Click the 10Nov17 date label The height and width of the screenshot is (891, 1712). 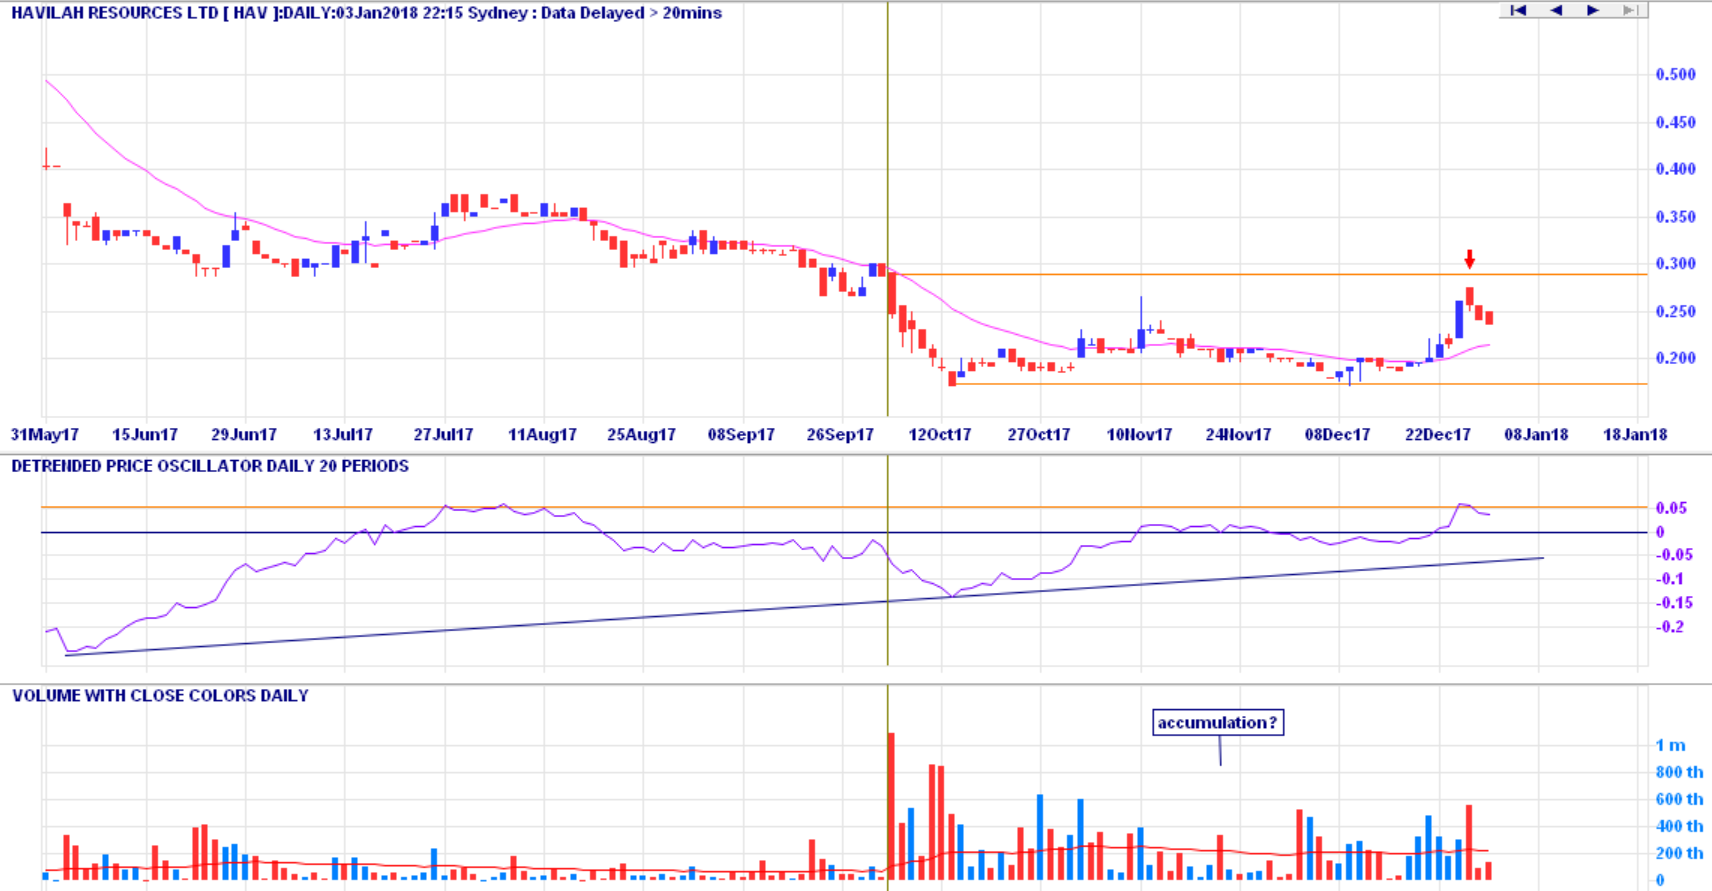pyautogui.click(x=1139, y=435)
